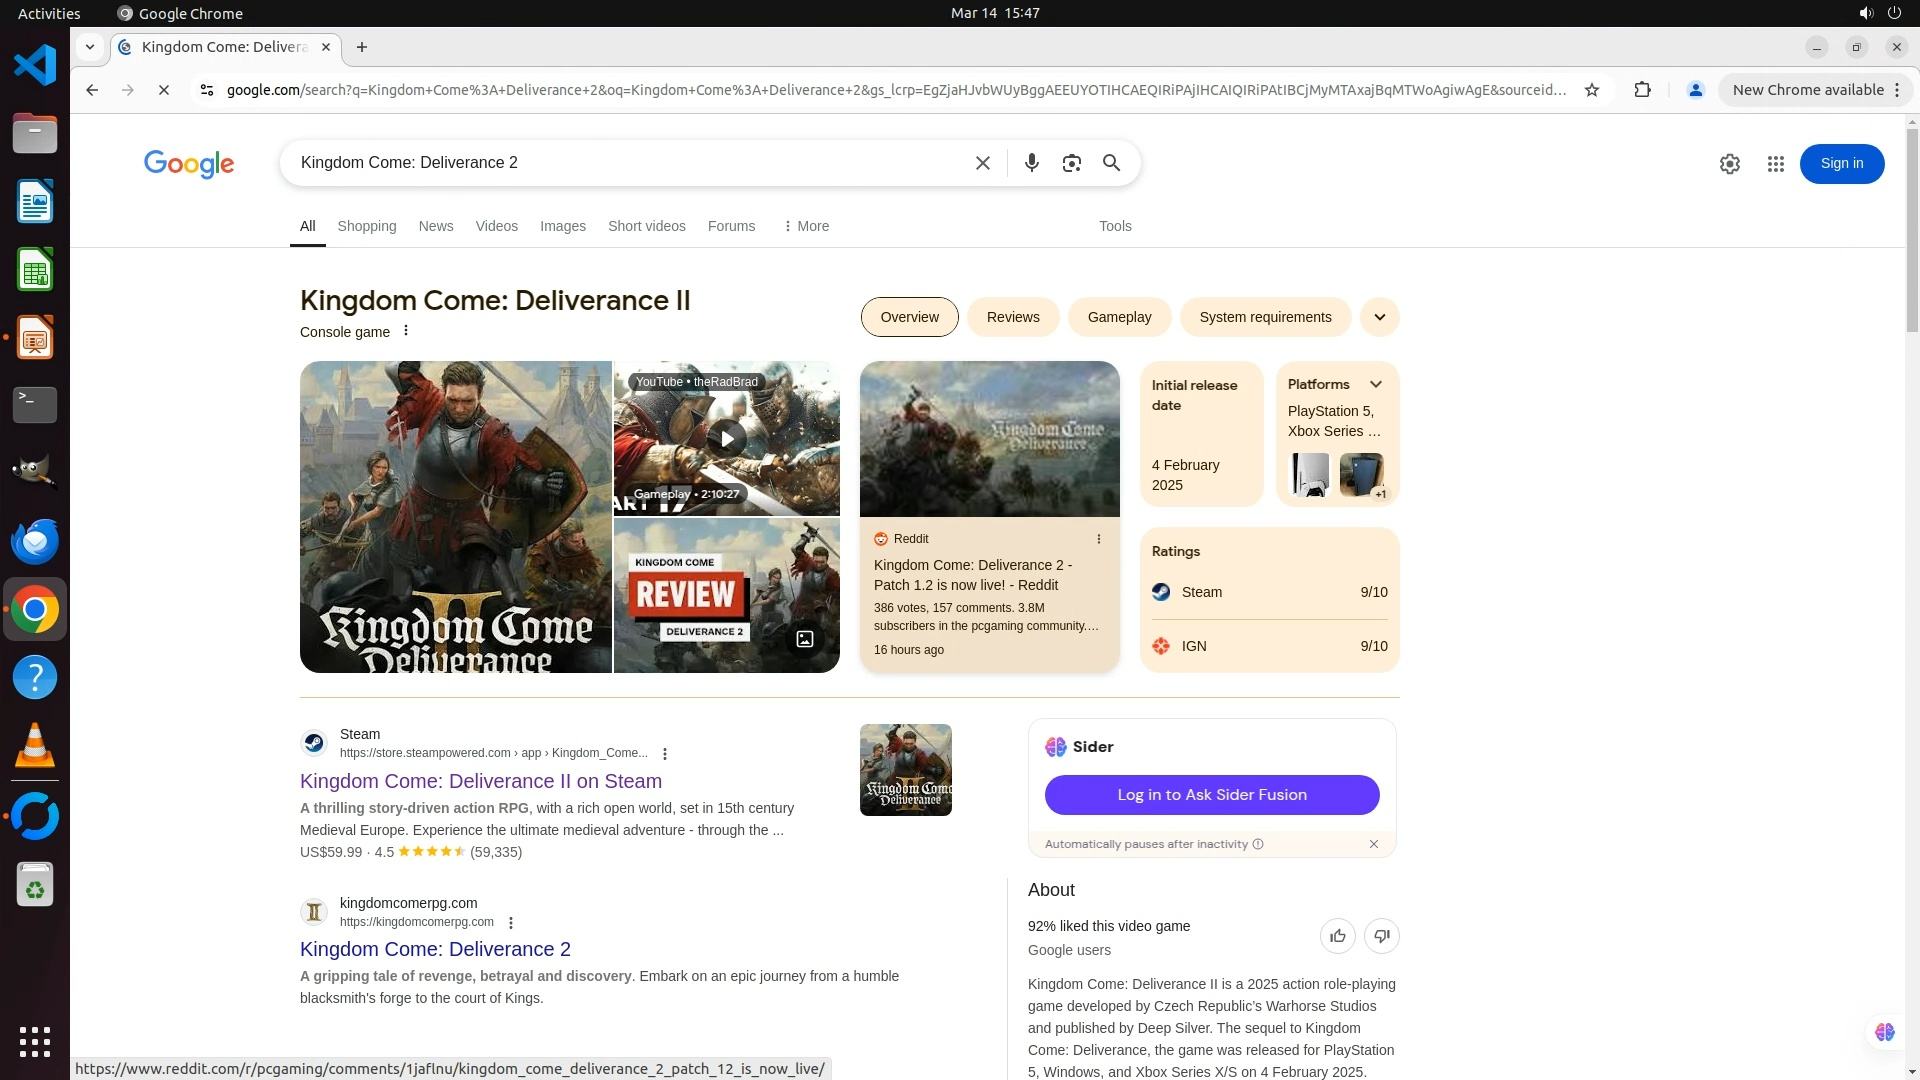Select the System requirements chip
Screen dimensions: 1920x1080
tap(1264, 317)
